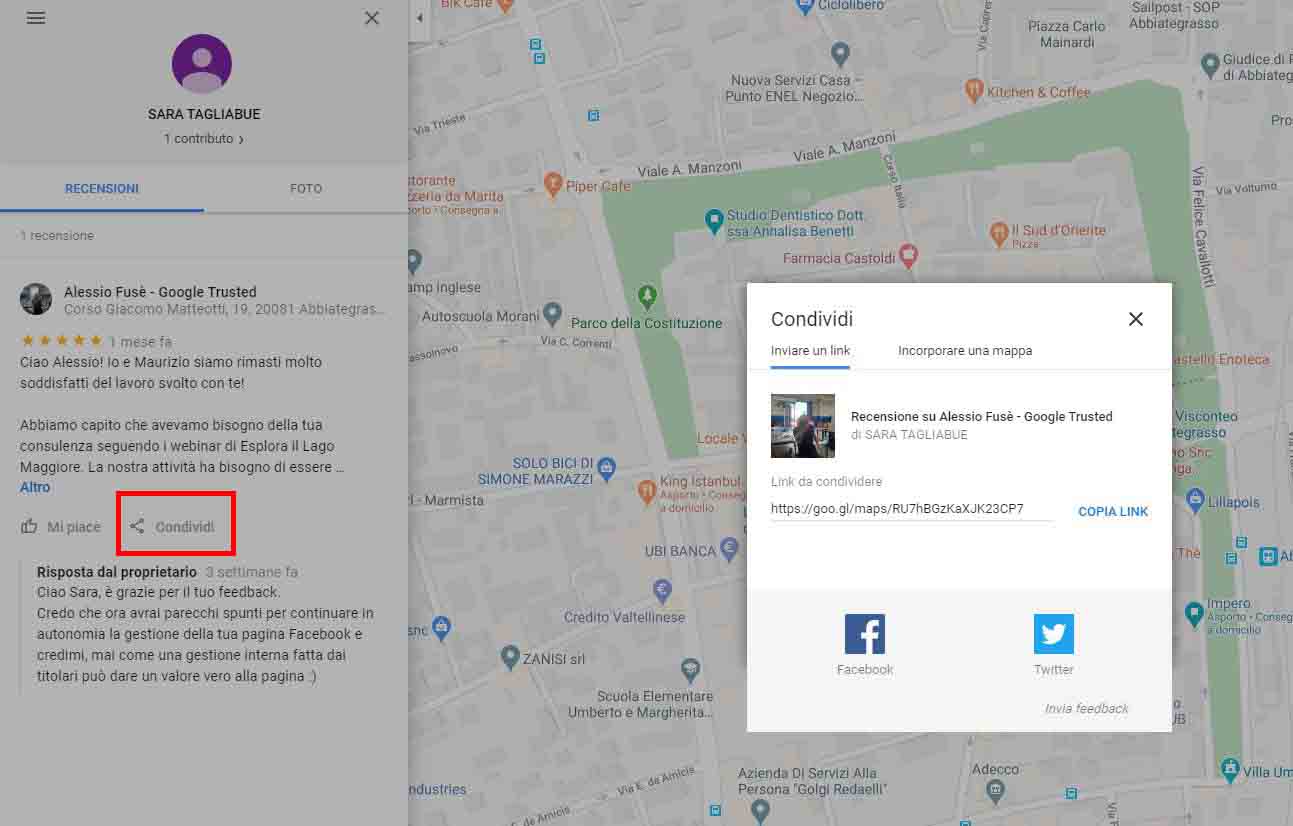
Task: Open the hamburger menu in side panel
Action: pos(36,18)
